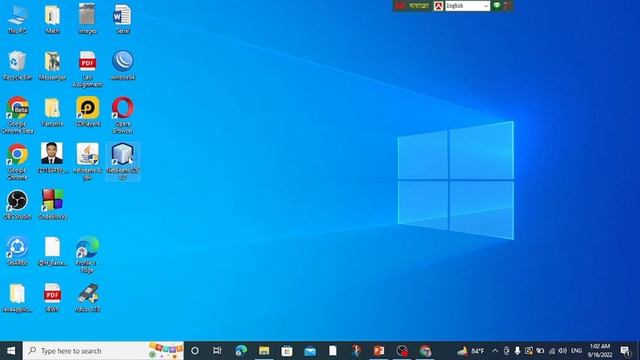Screen dimensions: 640x360
Task: Select the winbox64 shortcut icon
Action: (x=122, y=65)
